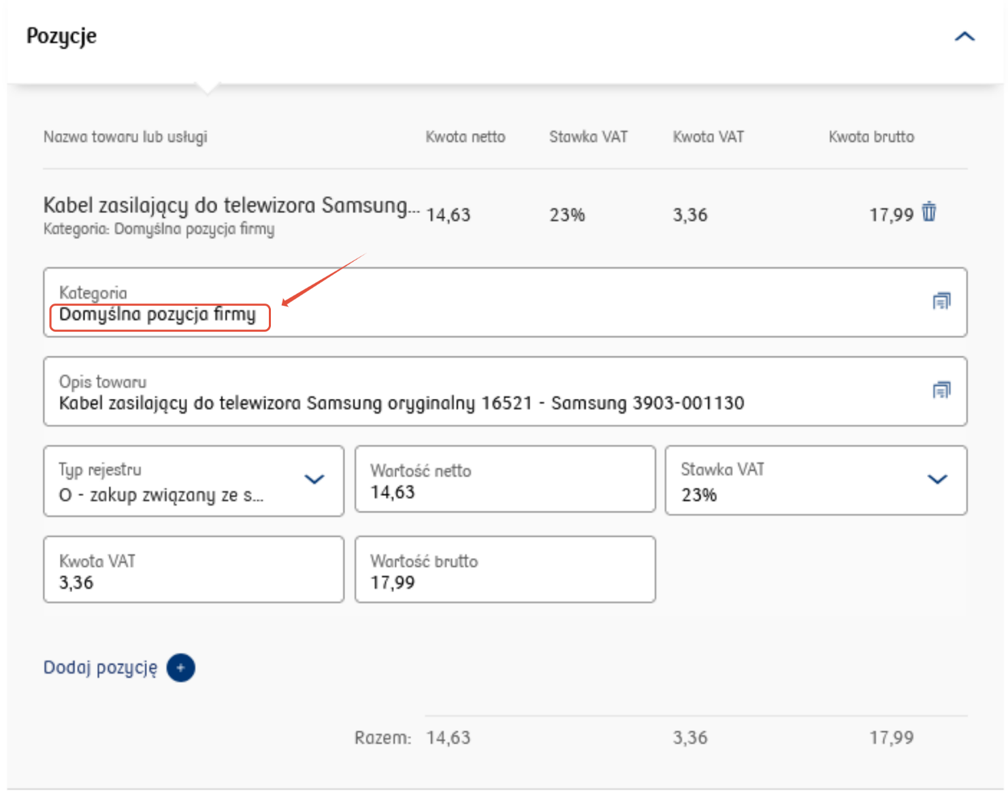
Task: Click the Kwota VAT column header
Action: click(x=708, y=137)
